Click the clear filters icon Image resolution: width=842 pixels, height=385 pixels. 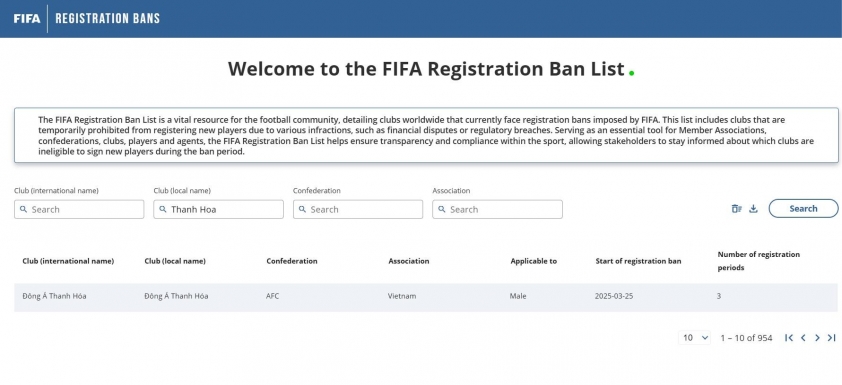point(736,209)
